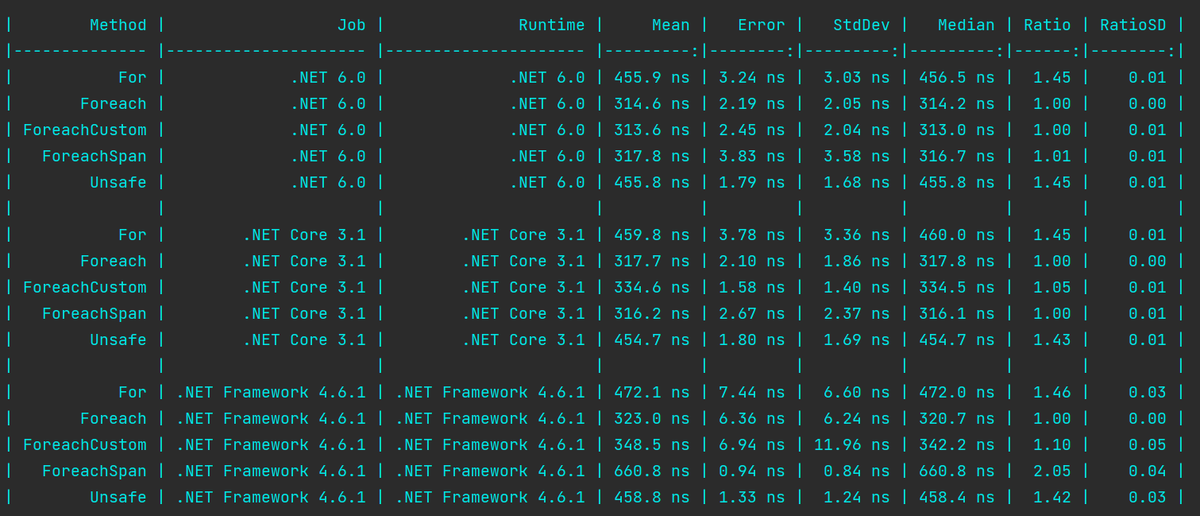Select the mean value '313.6 ns'

(x=651, y=130)
